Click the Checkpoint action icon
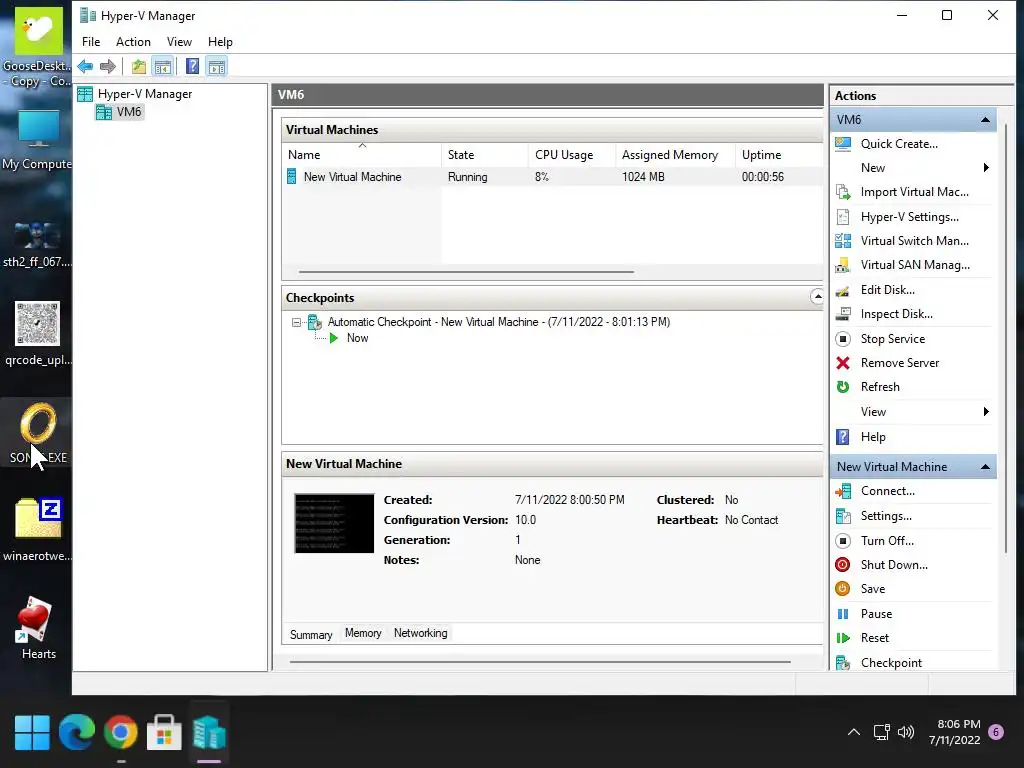Viewport: 1024px width, 768px height. (x=843, y=663)
